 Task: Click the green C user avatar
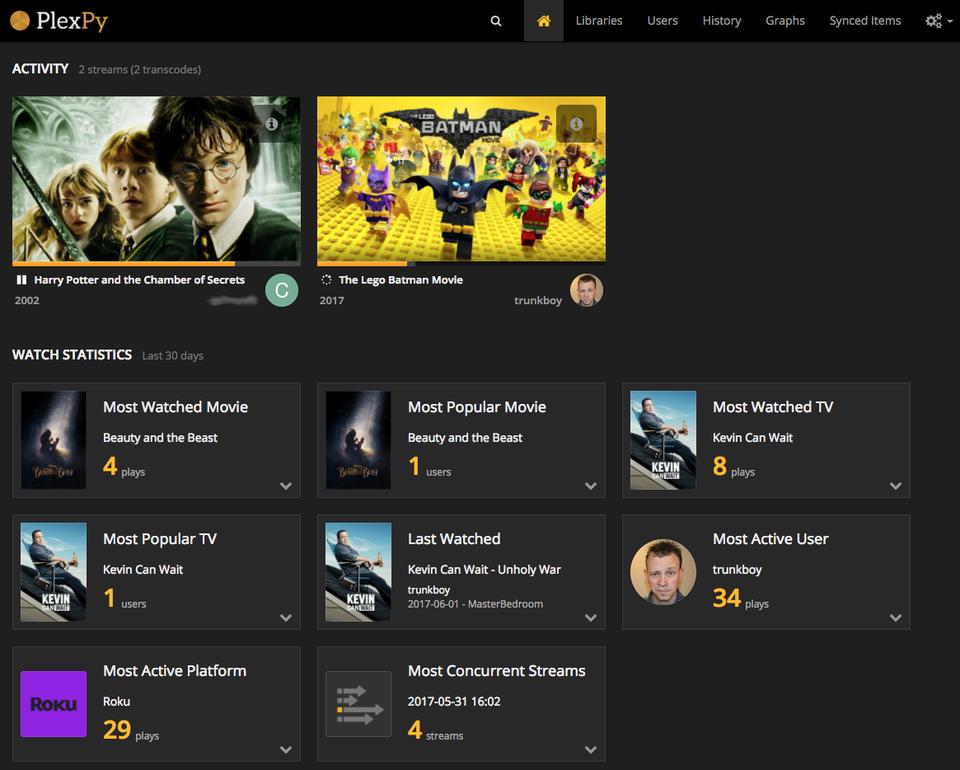point(281,290)
